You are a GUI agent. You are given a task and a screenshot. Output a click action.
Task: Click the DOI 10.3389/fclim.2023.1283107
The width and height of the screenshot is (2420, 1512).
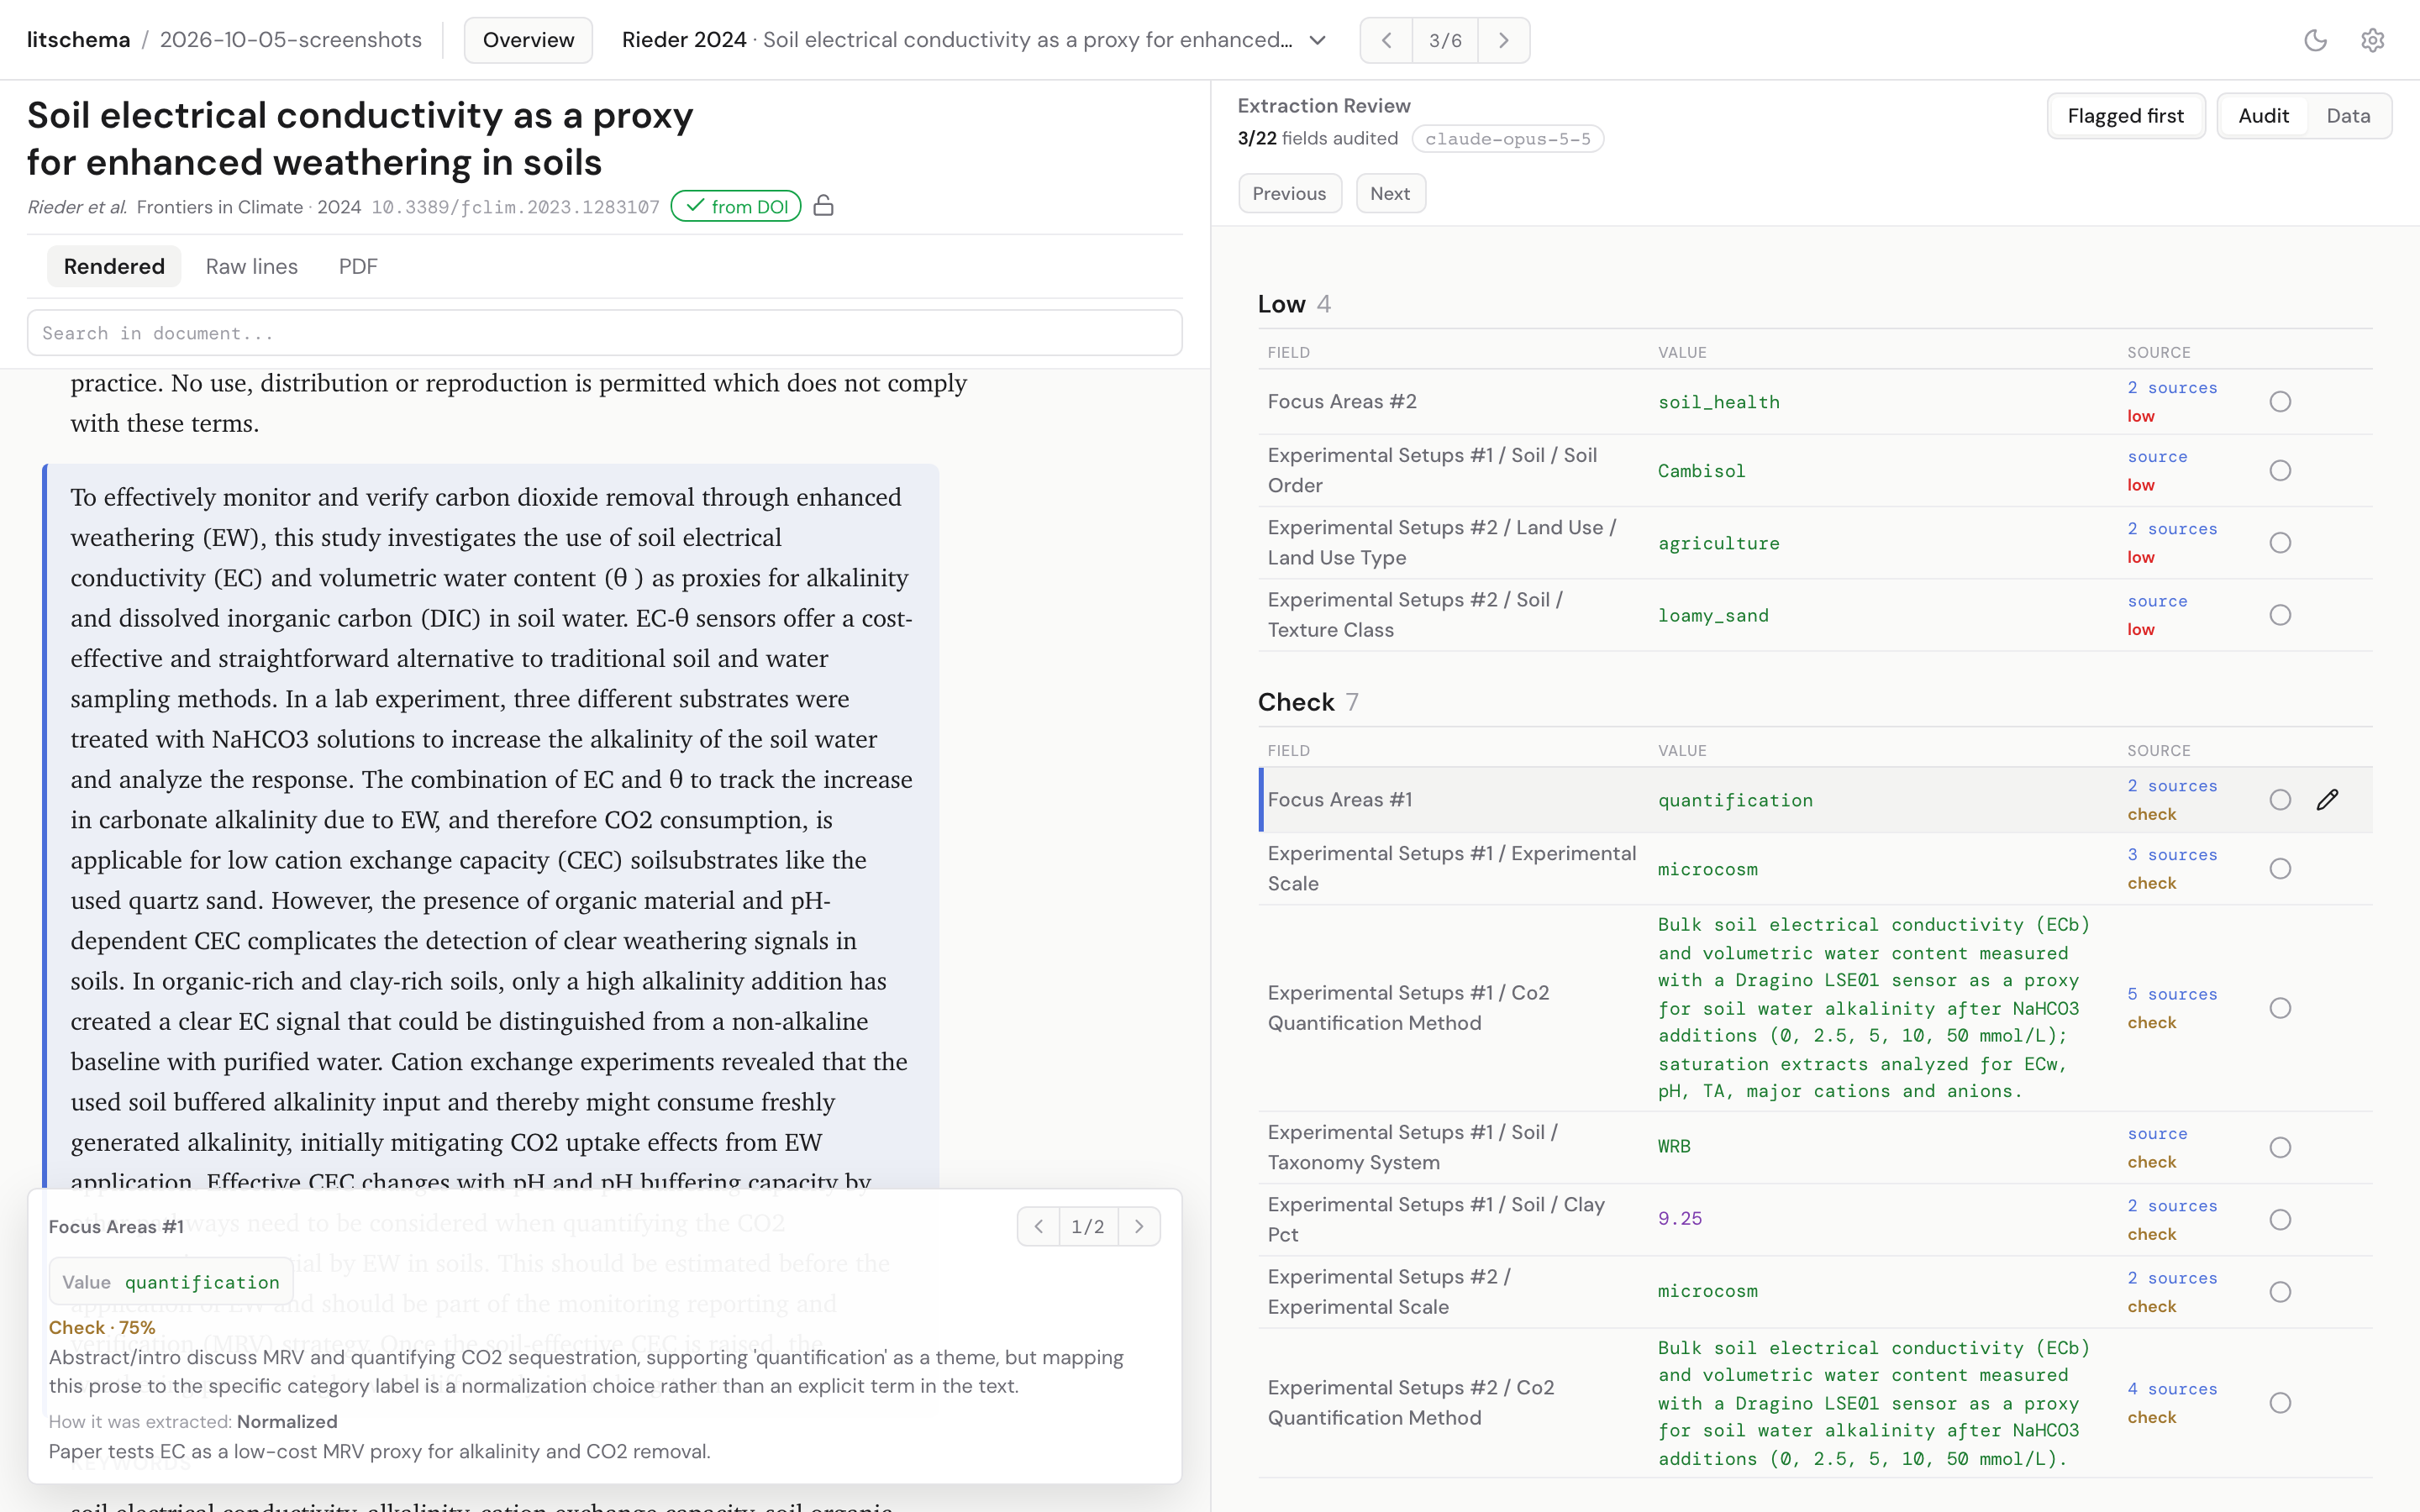[515, 207]
